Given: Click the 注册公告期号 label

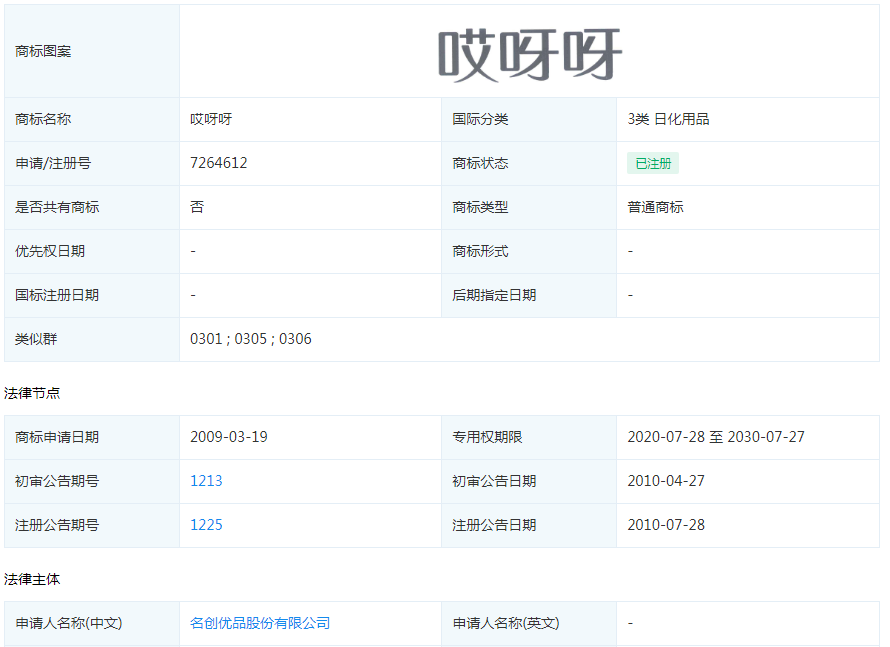Looking at the screenshot, I should pyautogui.click(x=57, y=524).
